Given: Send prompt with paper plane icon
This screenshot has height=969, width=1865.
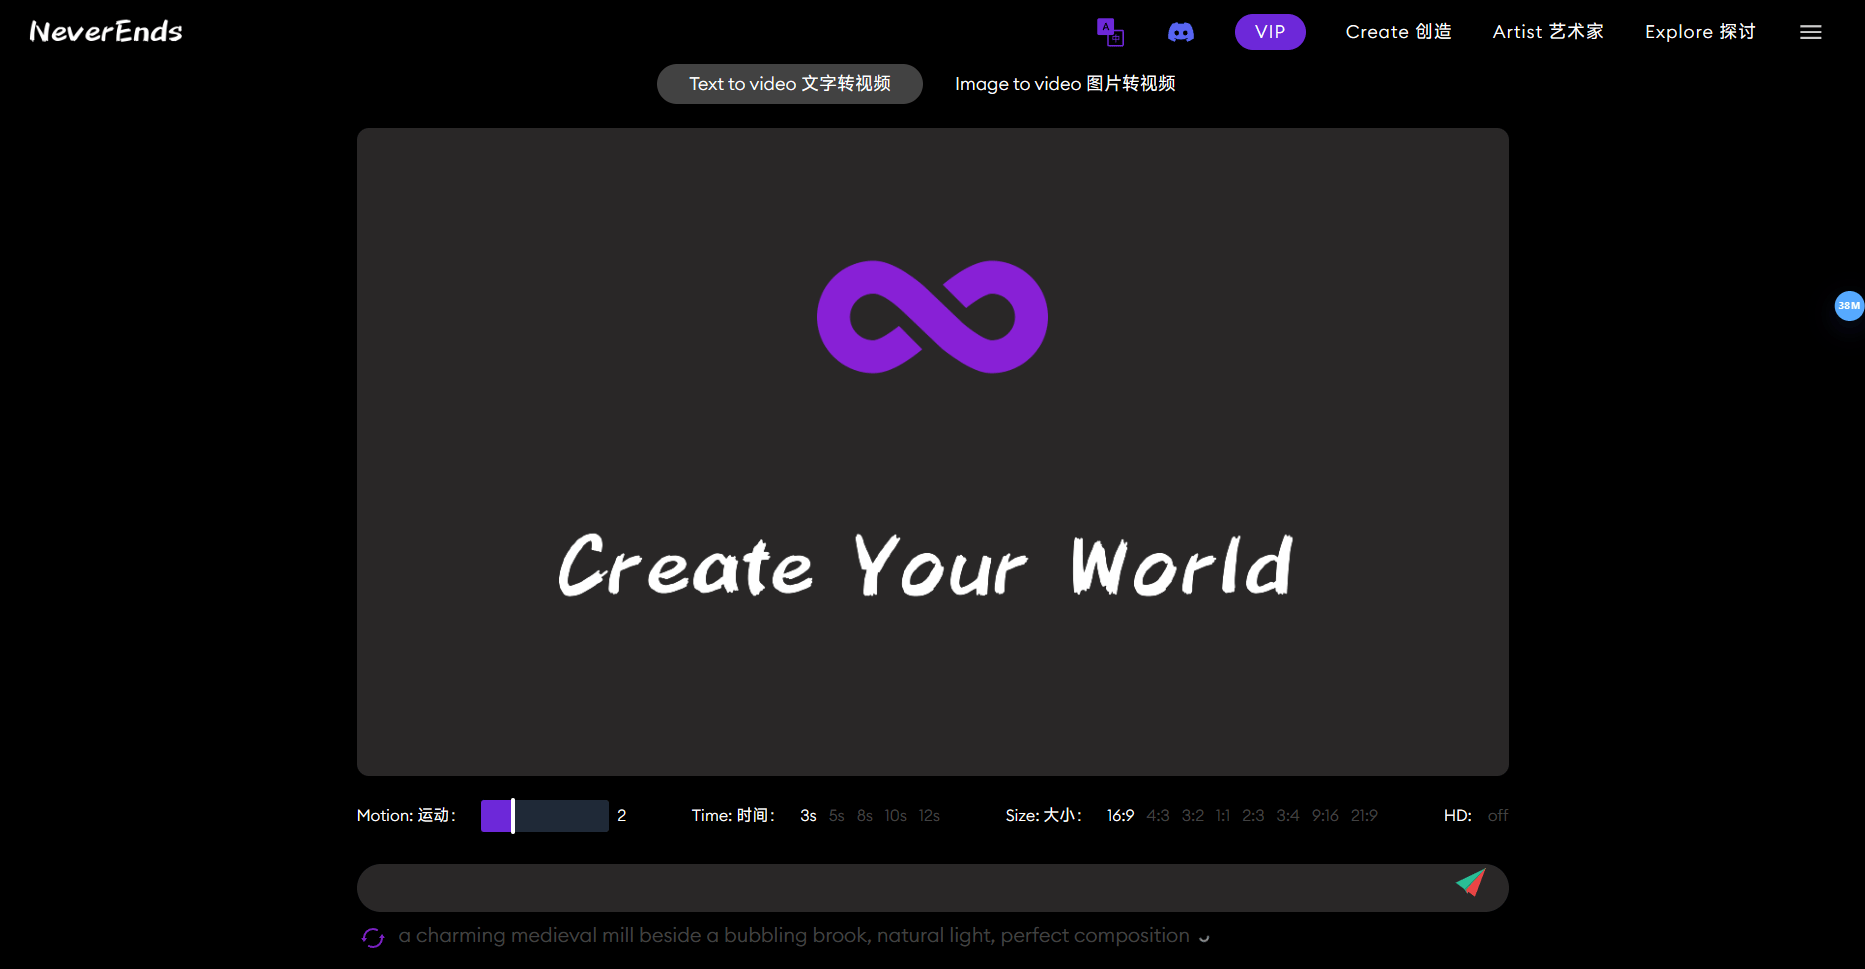Looking at the screenshot, I should (1470, 882).
